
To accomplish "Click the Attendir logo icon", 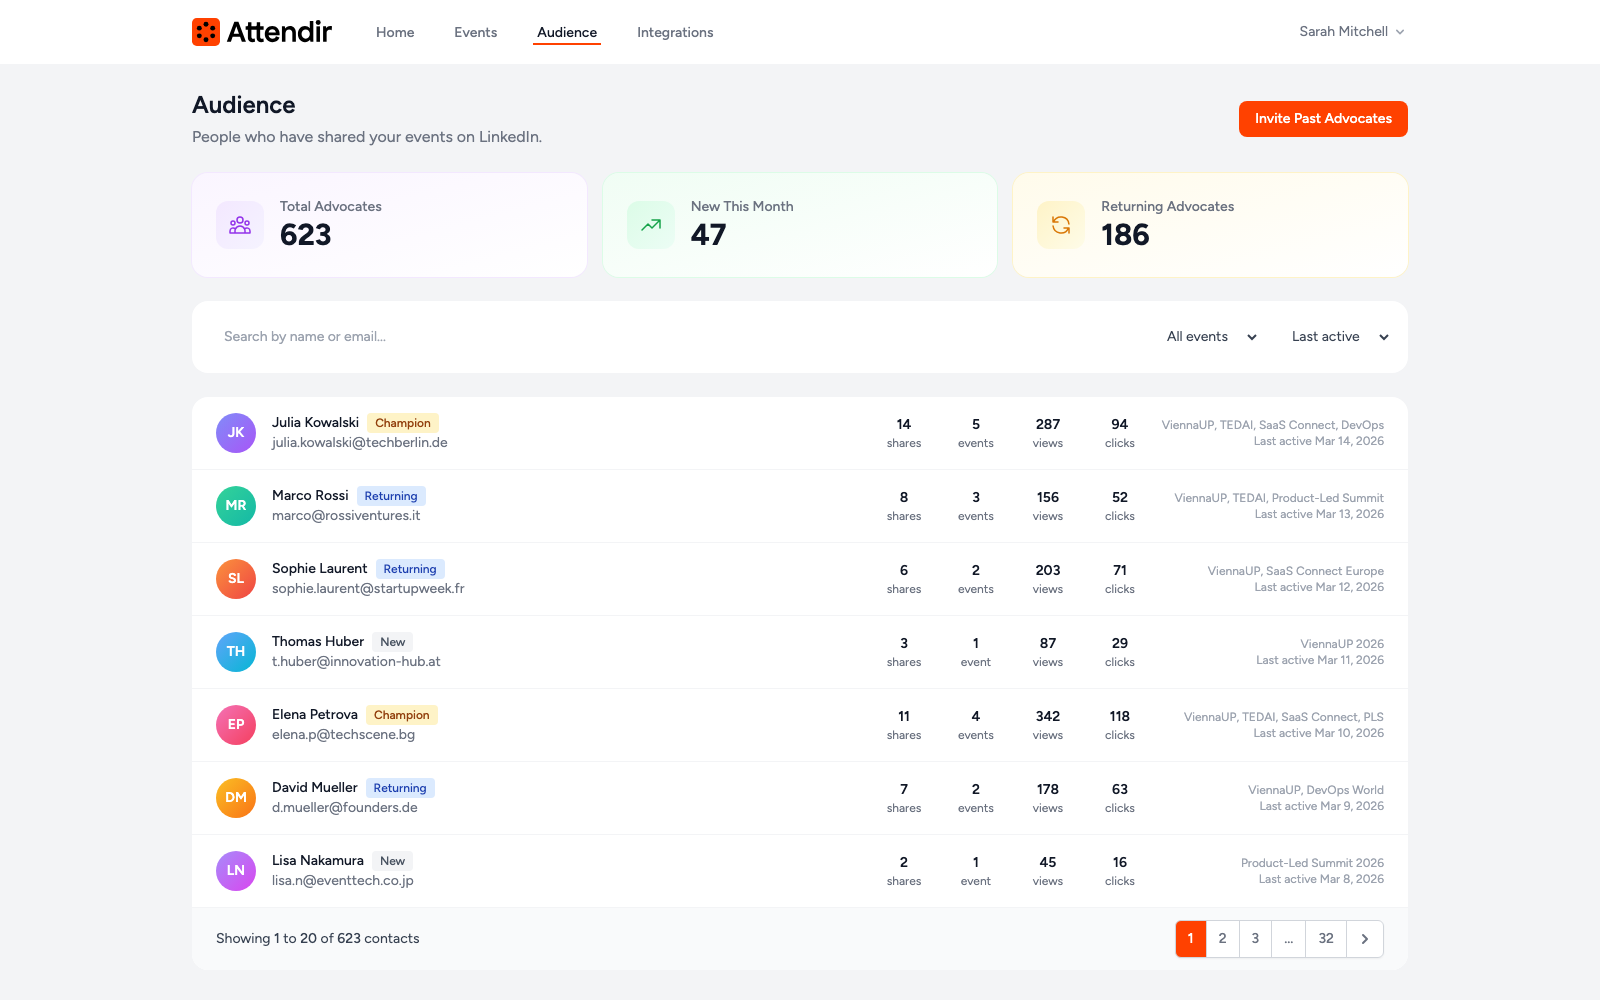I will 206,32.
